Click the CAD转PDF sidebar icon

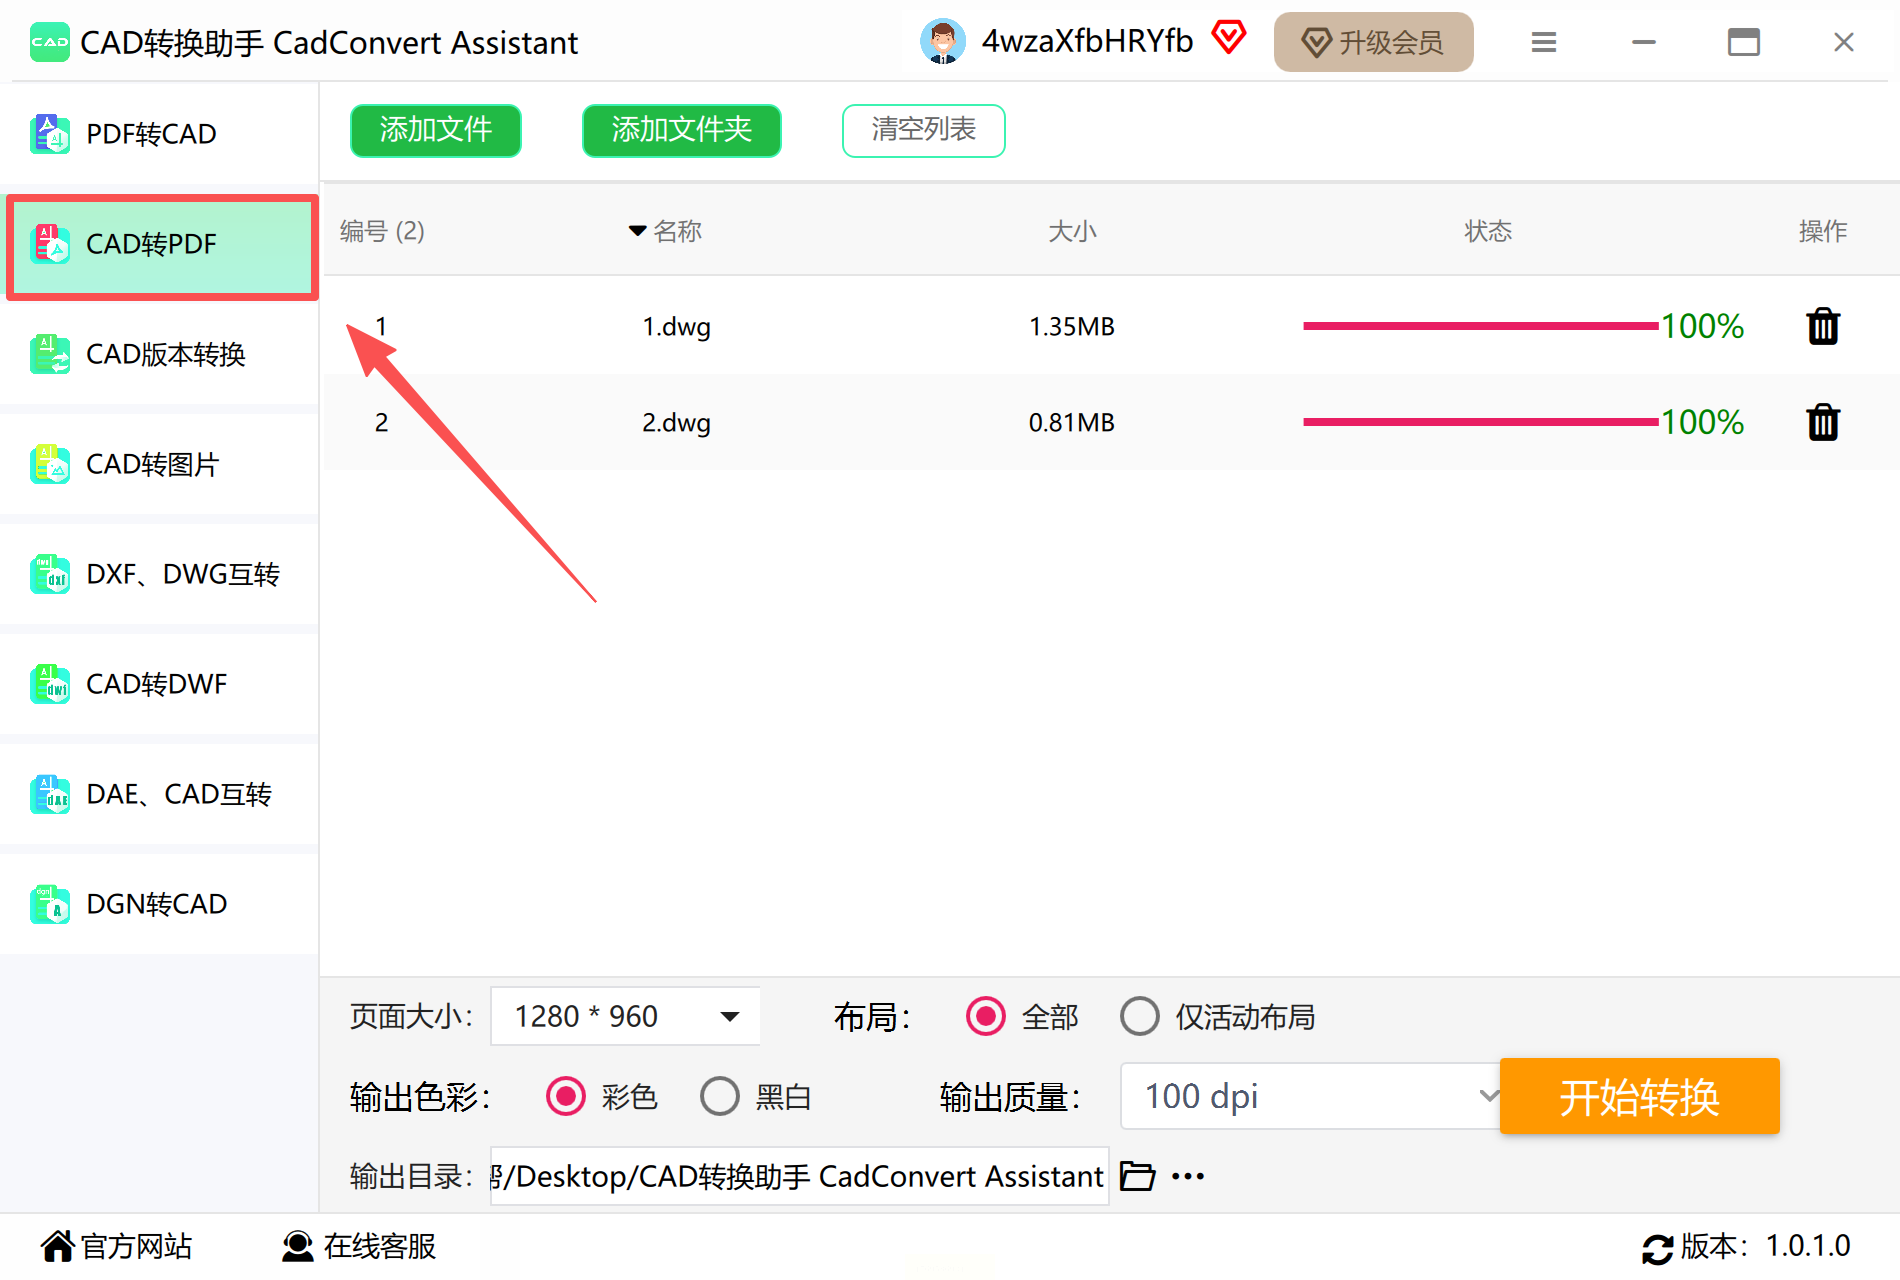pyautogui.click(x=50, y=244)
